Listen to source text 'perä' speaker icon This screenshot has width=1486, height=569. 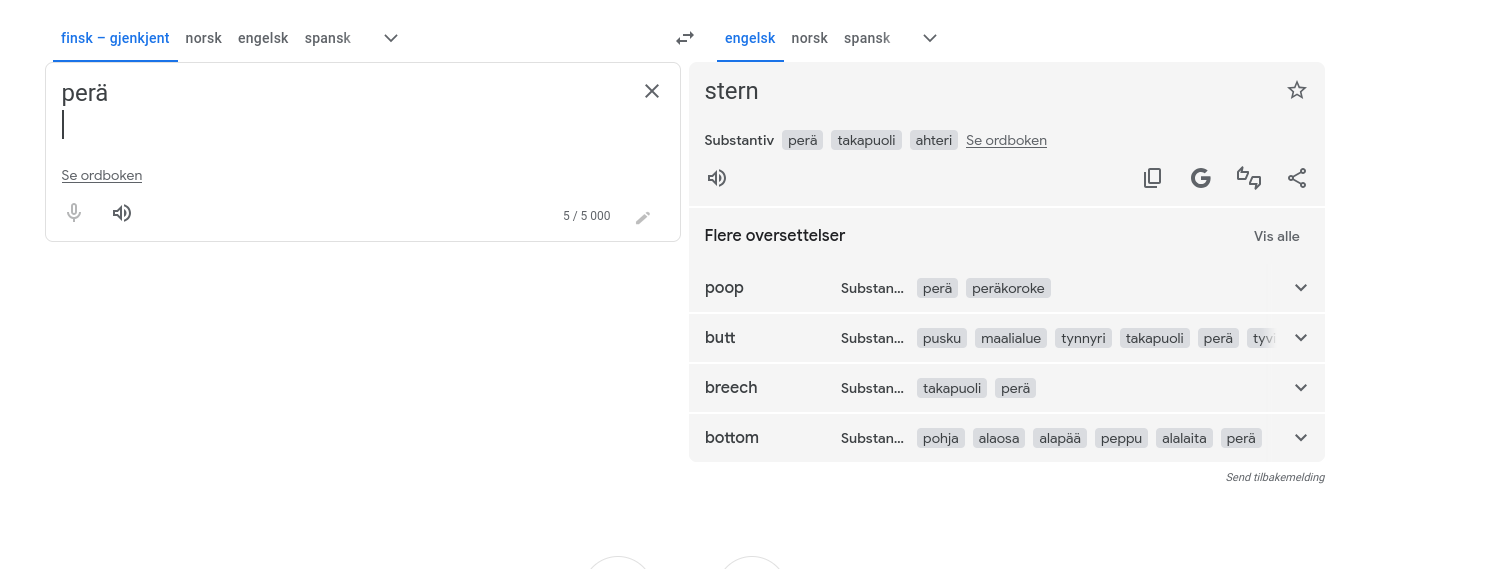(122, 213)
